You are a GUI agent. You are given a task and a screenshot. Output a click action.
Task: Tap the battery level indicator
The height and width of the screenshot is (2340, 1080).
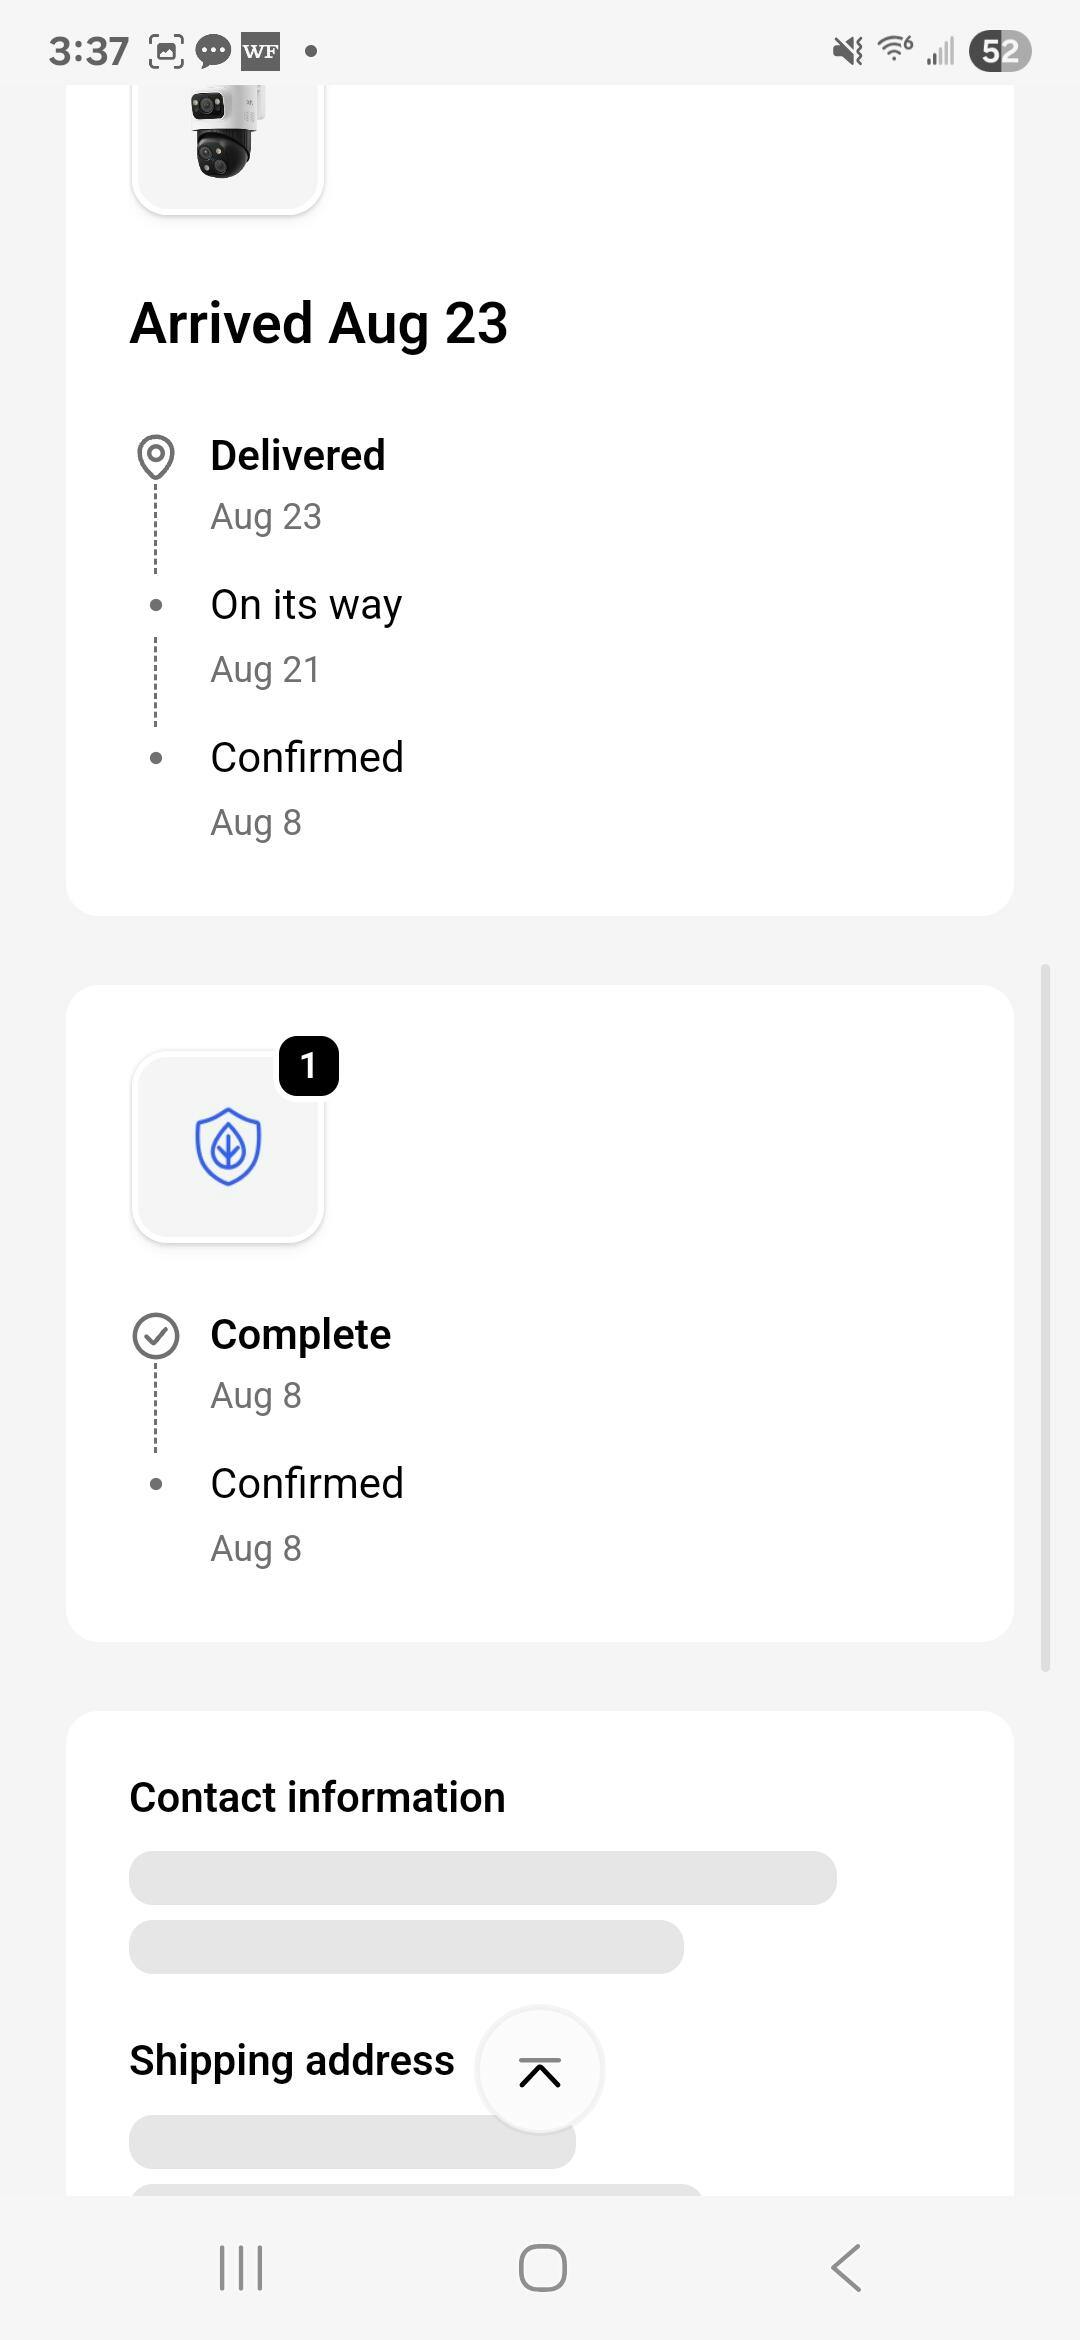coord(999,51)
